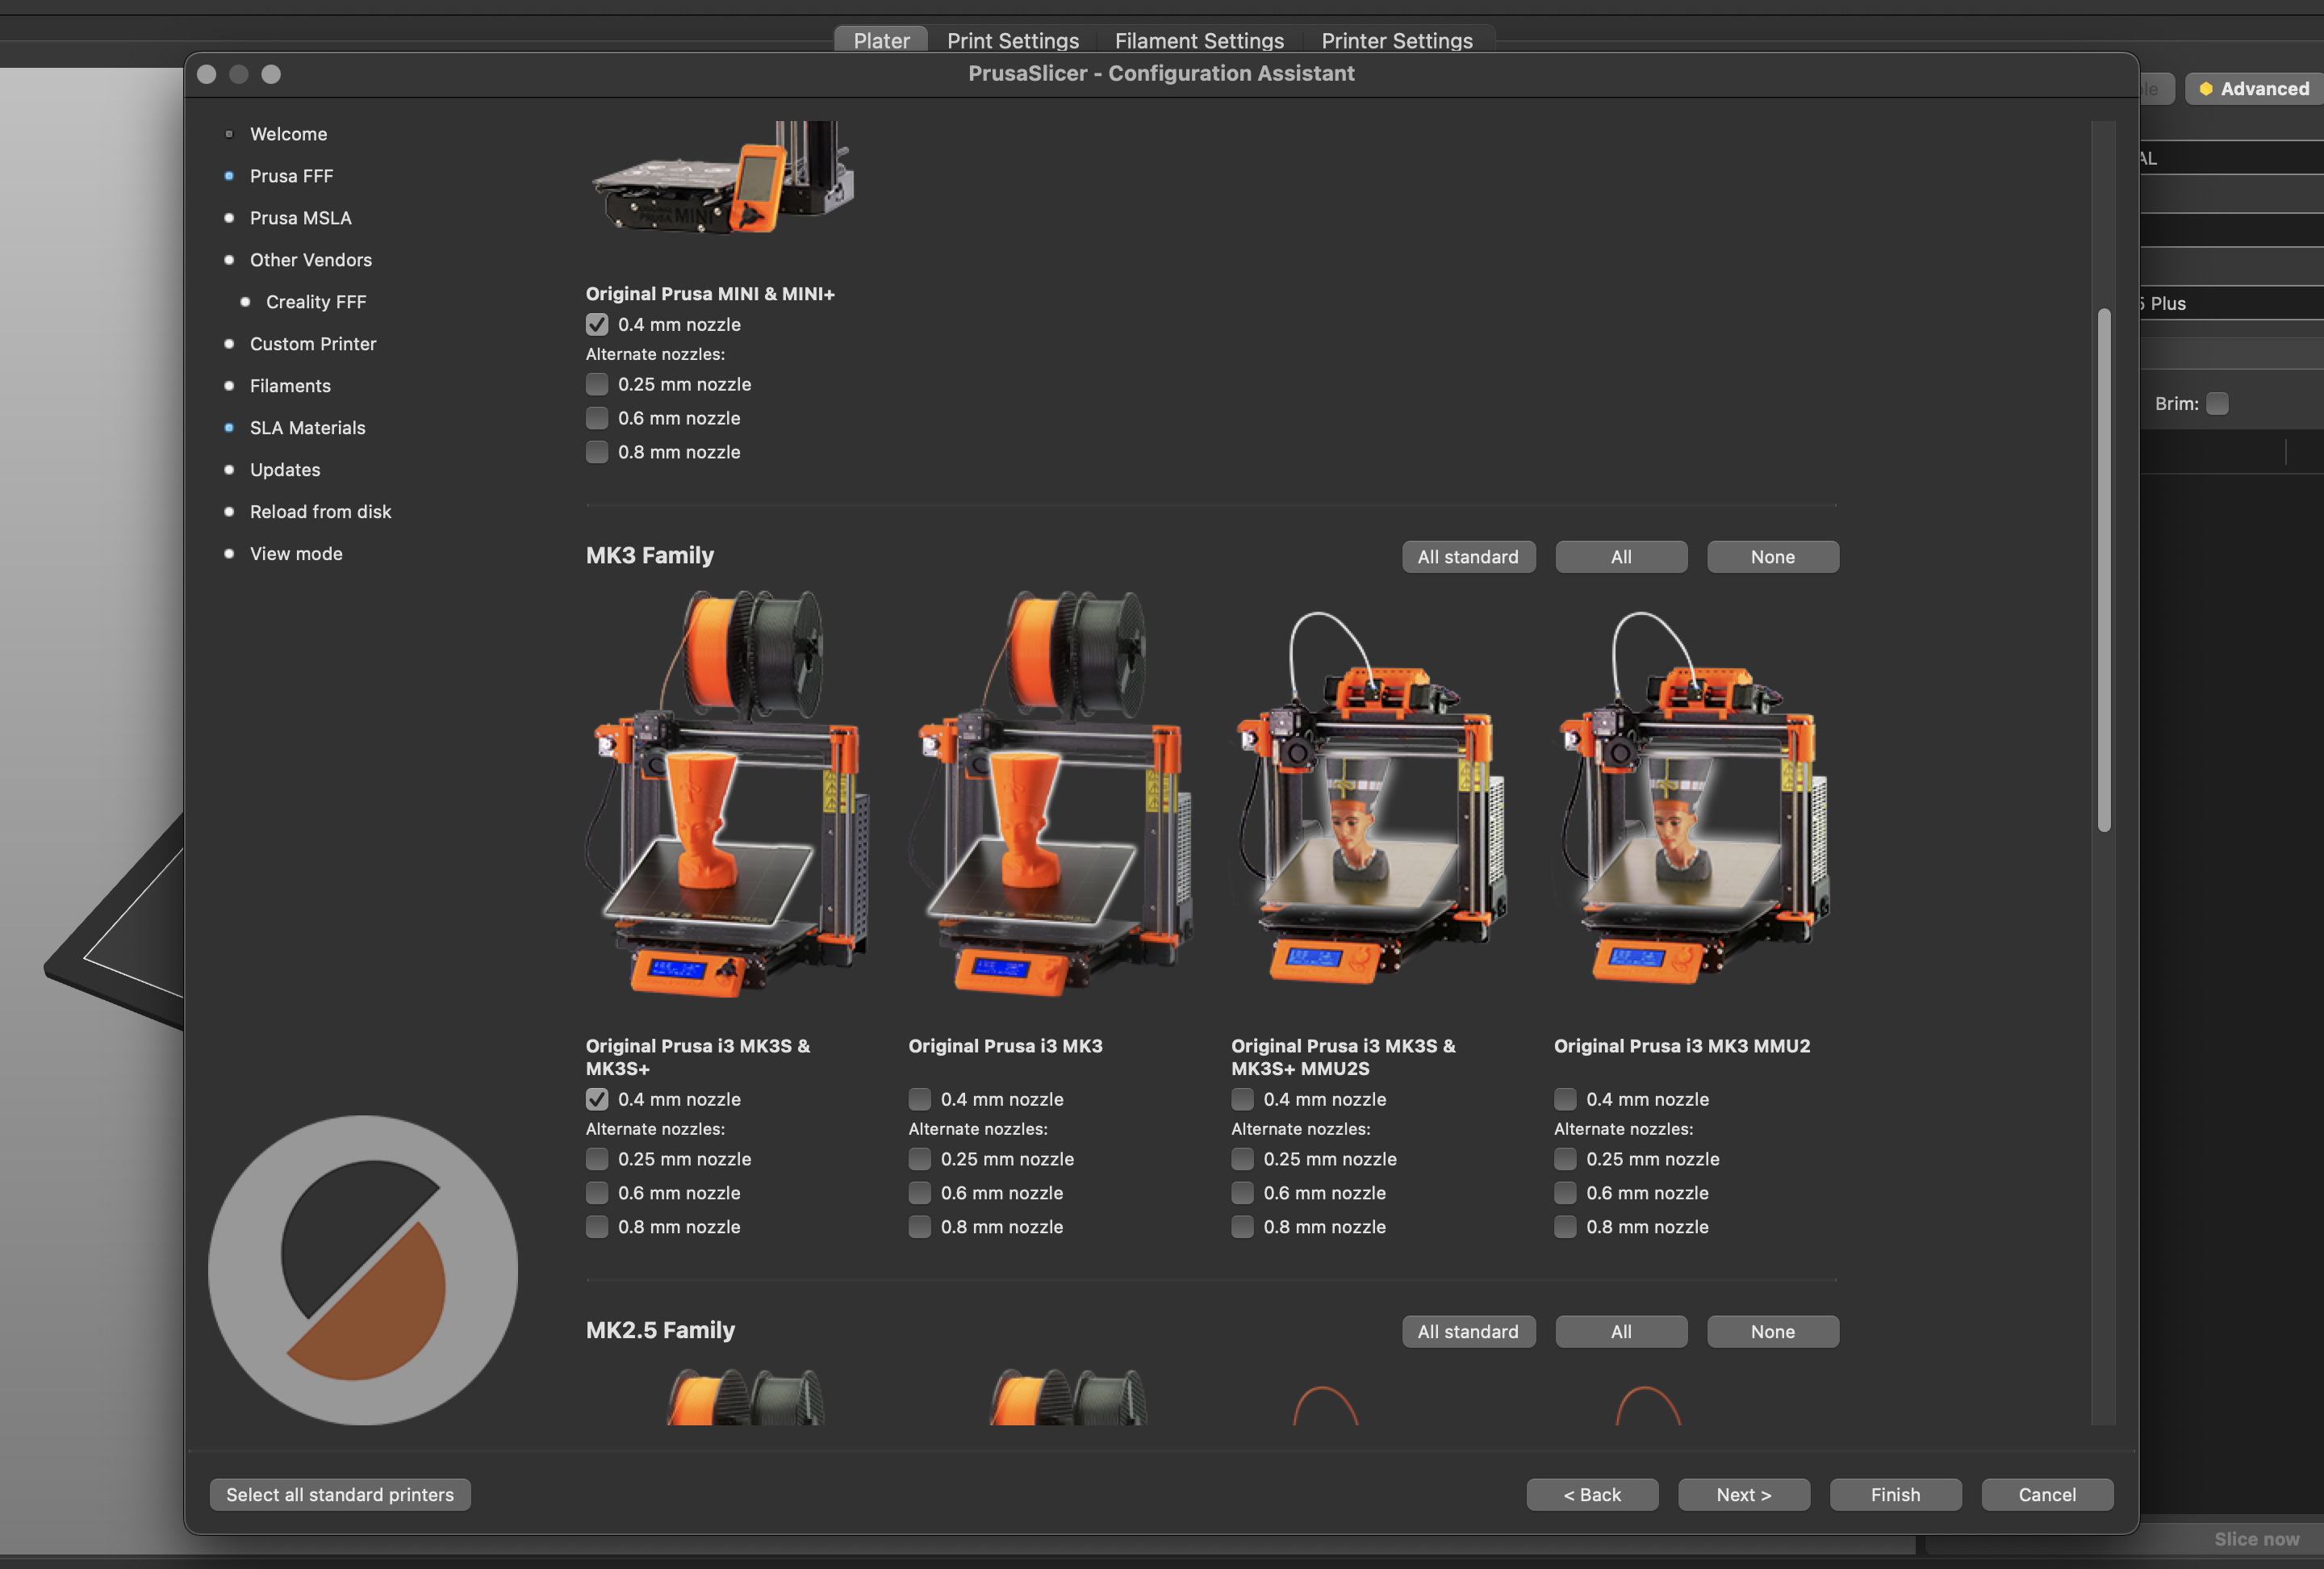
Task: Check 0.25 mm nozzle for Original Prusa i3 MK3
Action: [920, 1160]
